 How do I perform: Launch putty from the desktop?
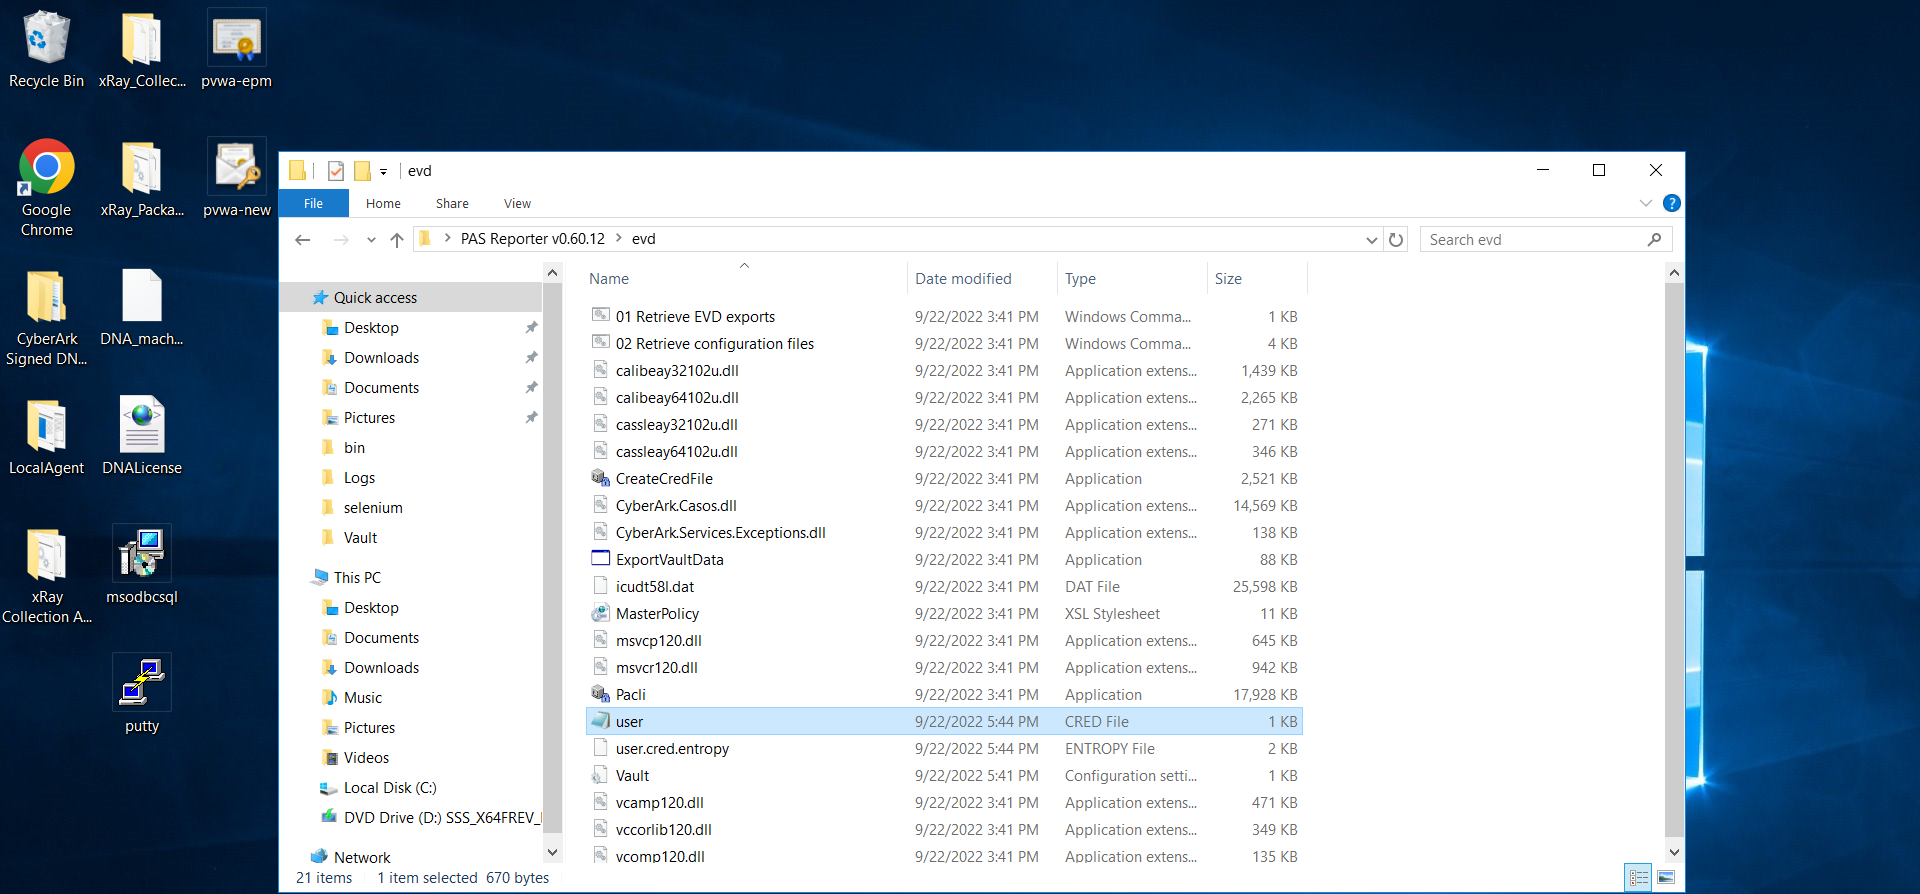pyautogui.click(x=142, y=695)
